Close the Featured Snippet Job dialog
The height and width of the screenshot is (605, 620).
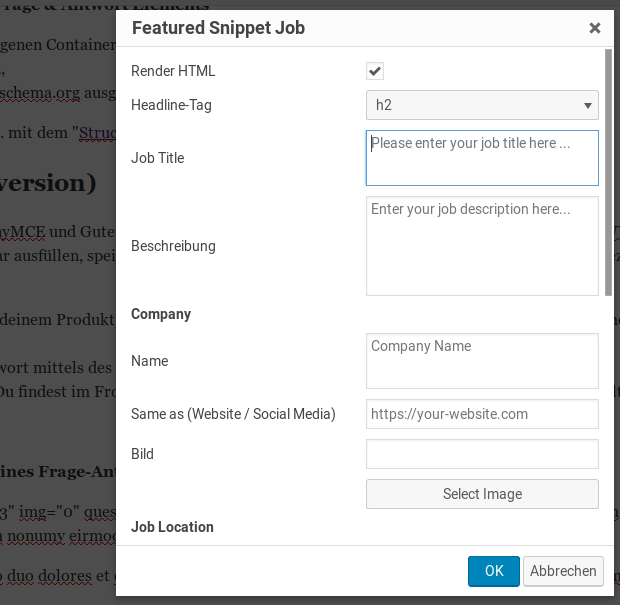click(595, 28)
